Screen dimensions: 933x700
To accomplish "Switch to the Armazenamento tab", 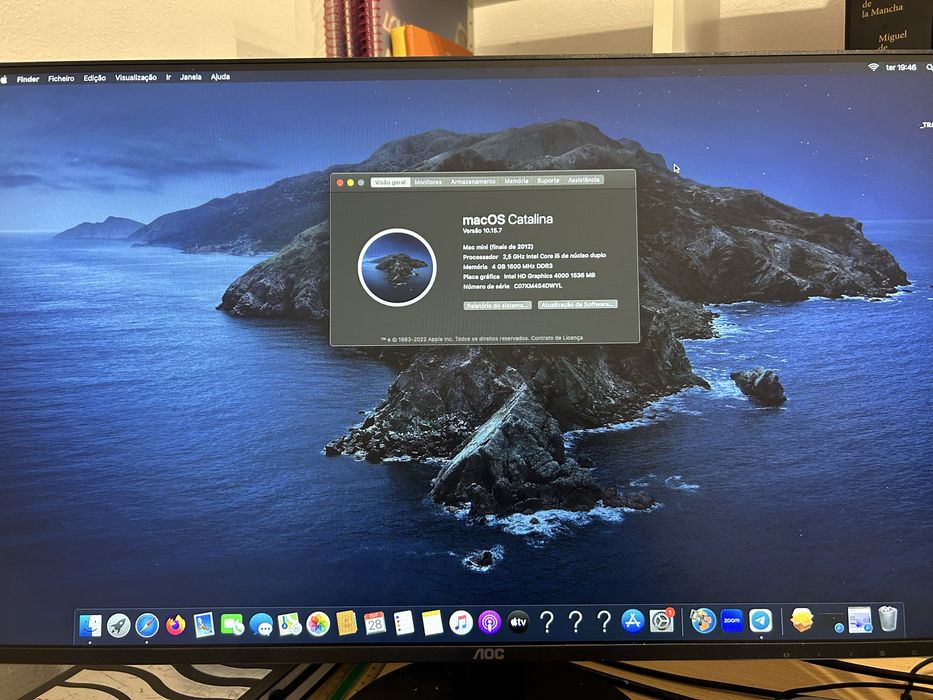I will (x=472, y=181).
